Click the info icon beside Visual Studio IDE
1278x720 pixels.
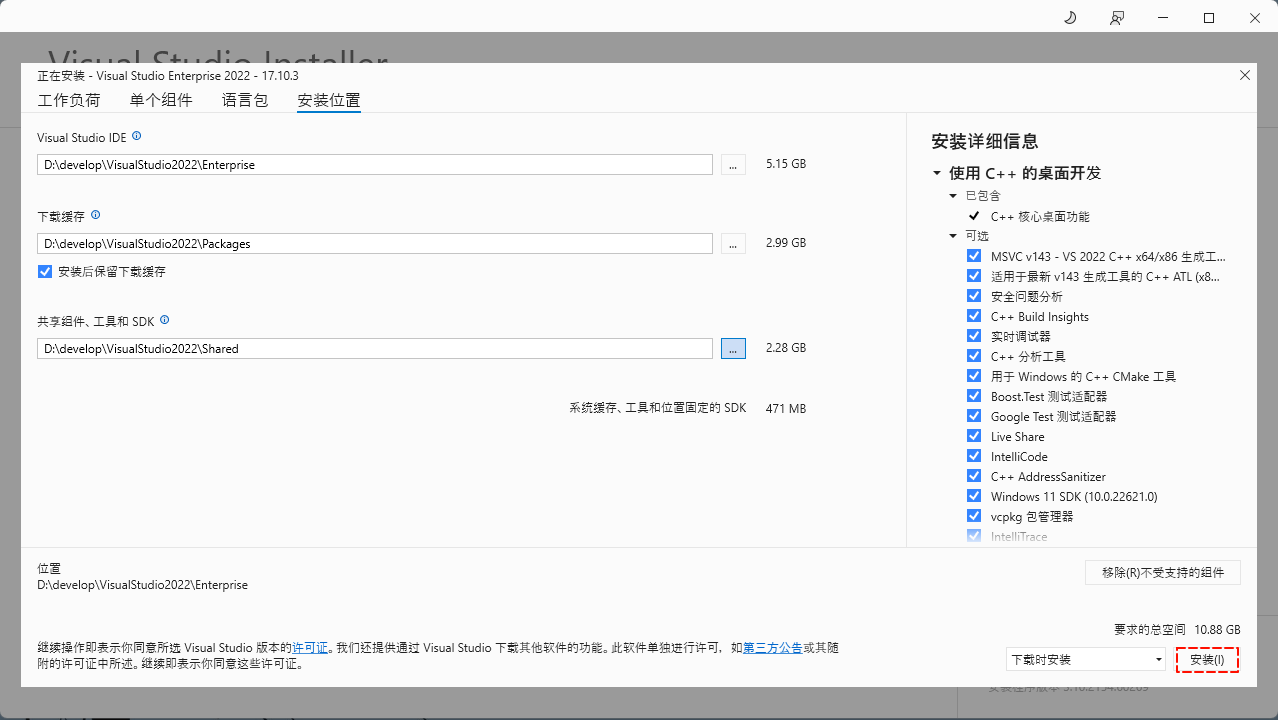coord(137,136)
